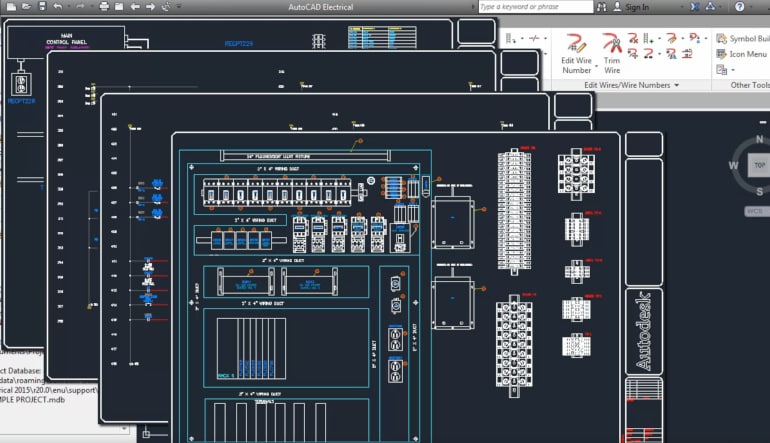
Task: Click the wire icon with pencil in top row
Action: coord(671,38)
